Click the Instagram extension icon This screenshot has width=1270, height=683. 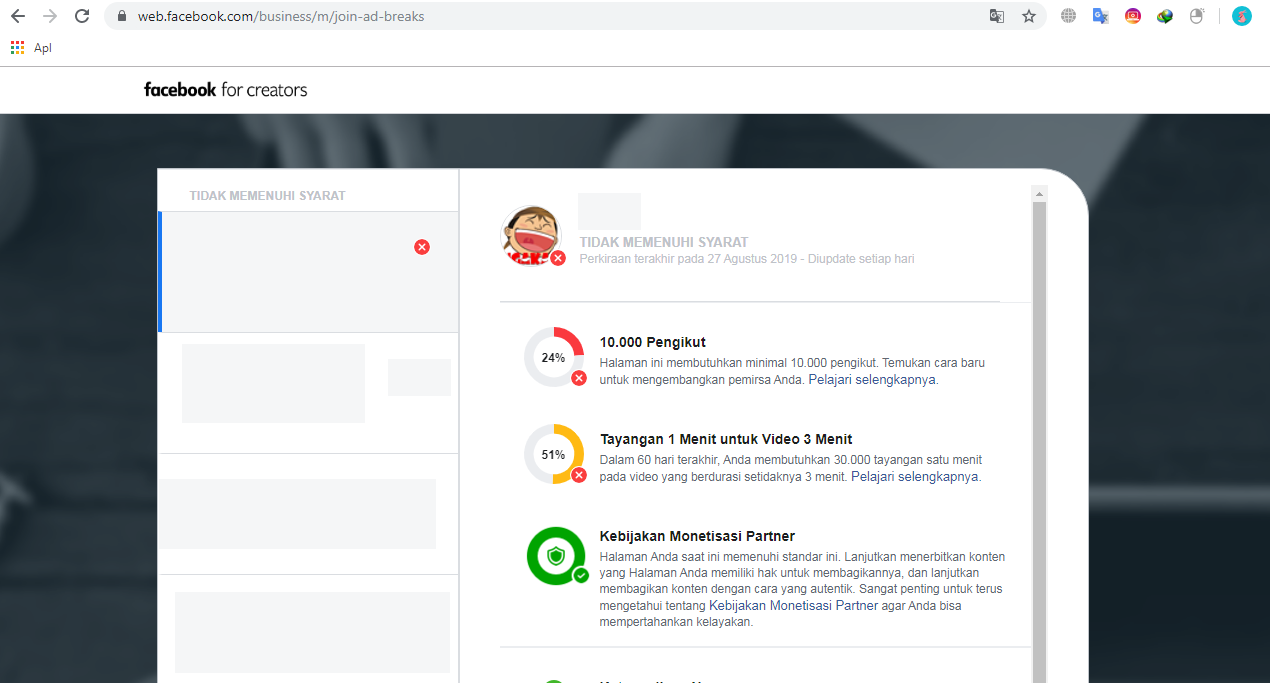click(1132, 15)
